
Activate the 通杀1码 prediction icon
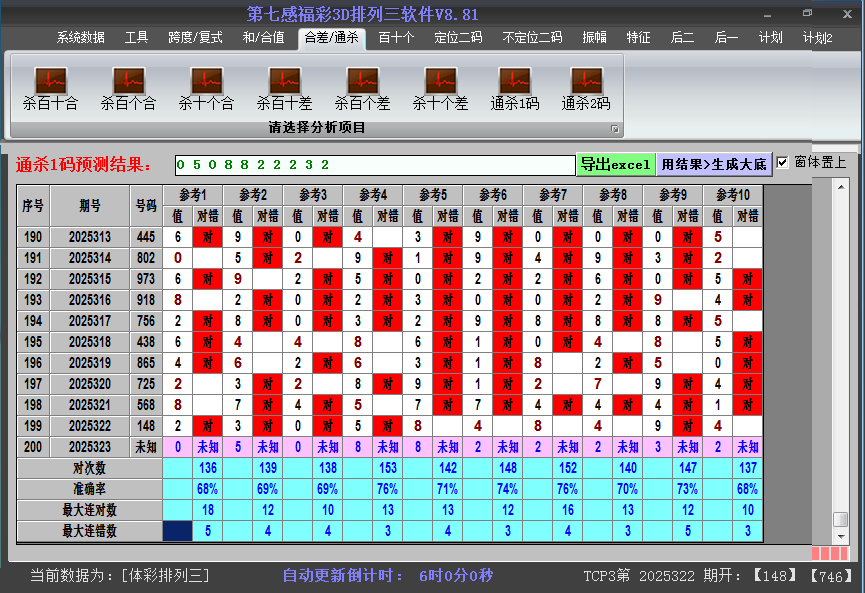pos(516,85)
